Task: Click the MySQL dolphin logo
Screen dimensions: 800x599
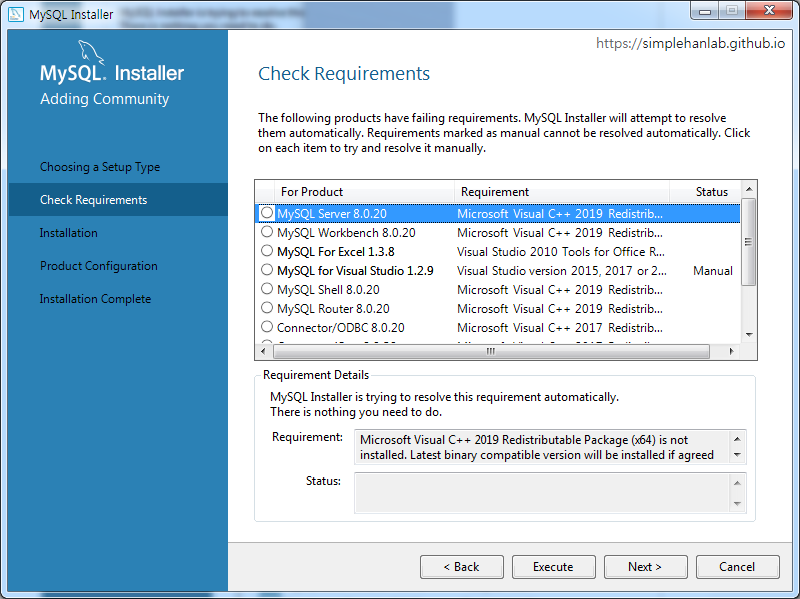Action: pos(91,53)
